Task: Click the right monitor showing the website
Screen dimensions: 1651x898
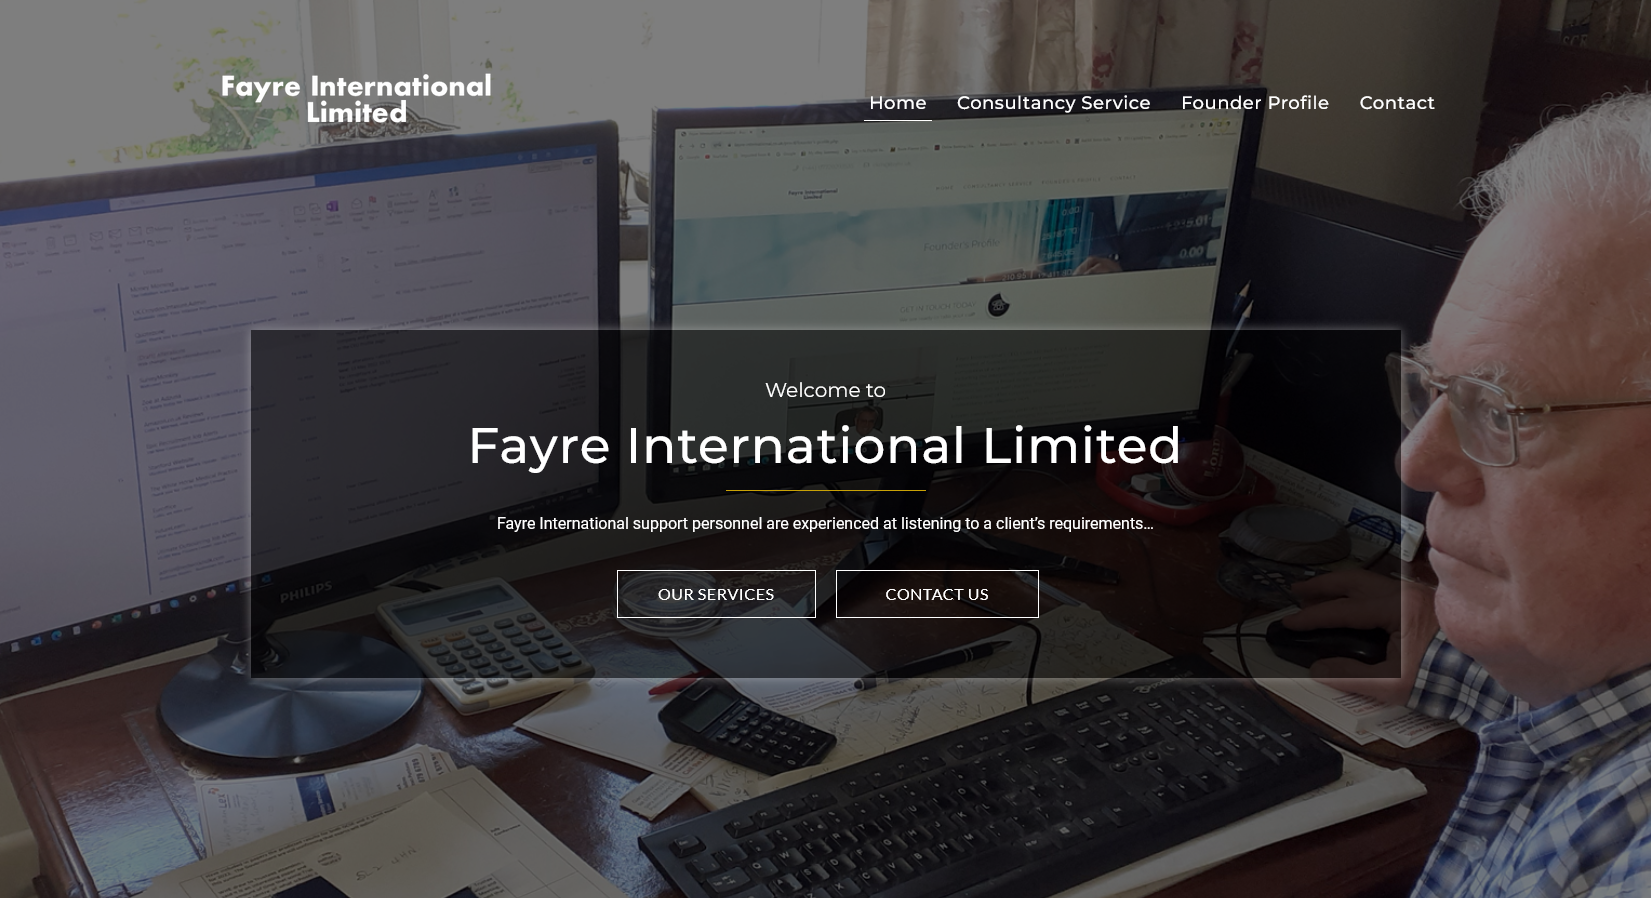Action: pos(950,230)
